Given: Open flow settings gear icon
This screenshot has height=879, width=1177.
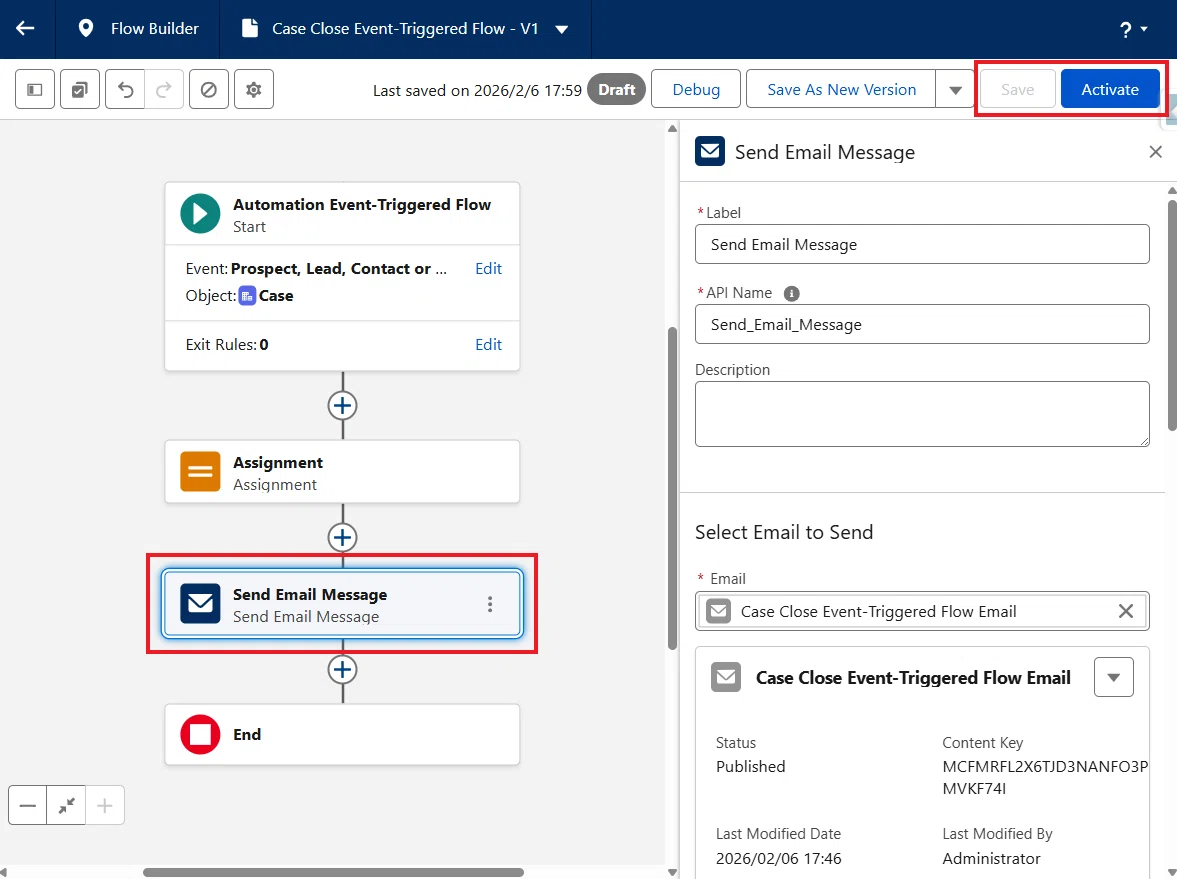Looking at the screenshot, I should [x=254, y=89].
